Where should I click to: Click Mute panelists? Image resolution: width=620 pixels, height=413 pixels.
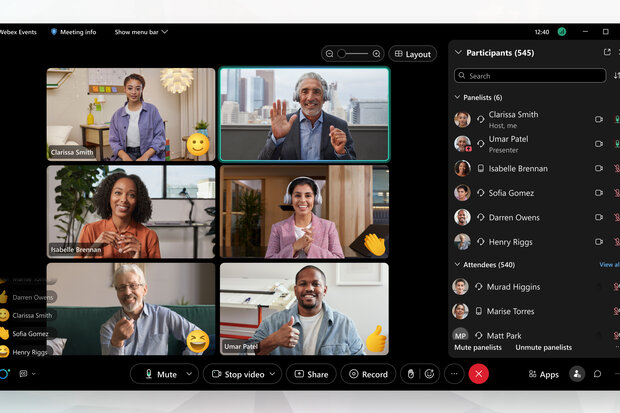pos(478,347)
